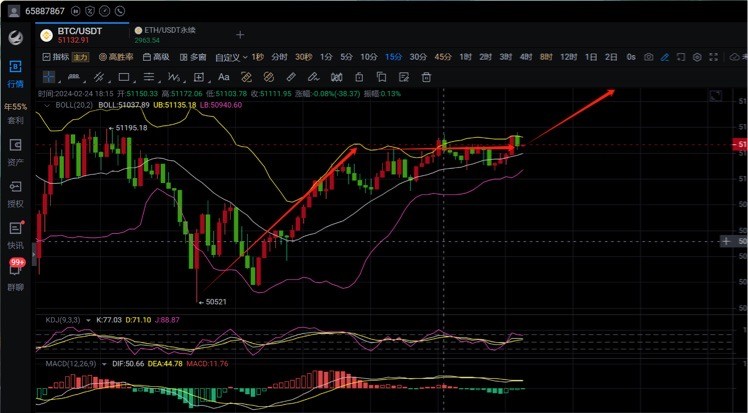The image size is (748, 413).
Task: Click the magnet snap drawing icon
Action: click(336, 77)
